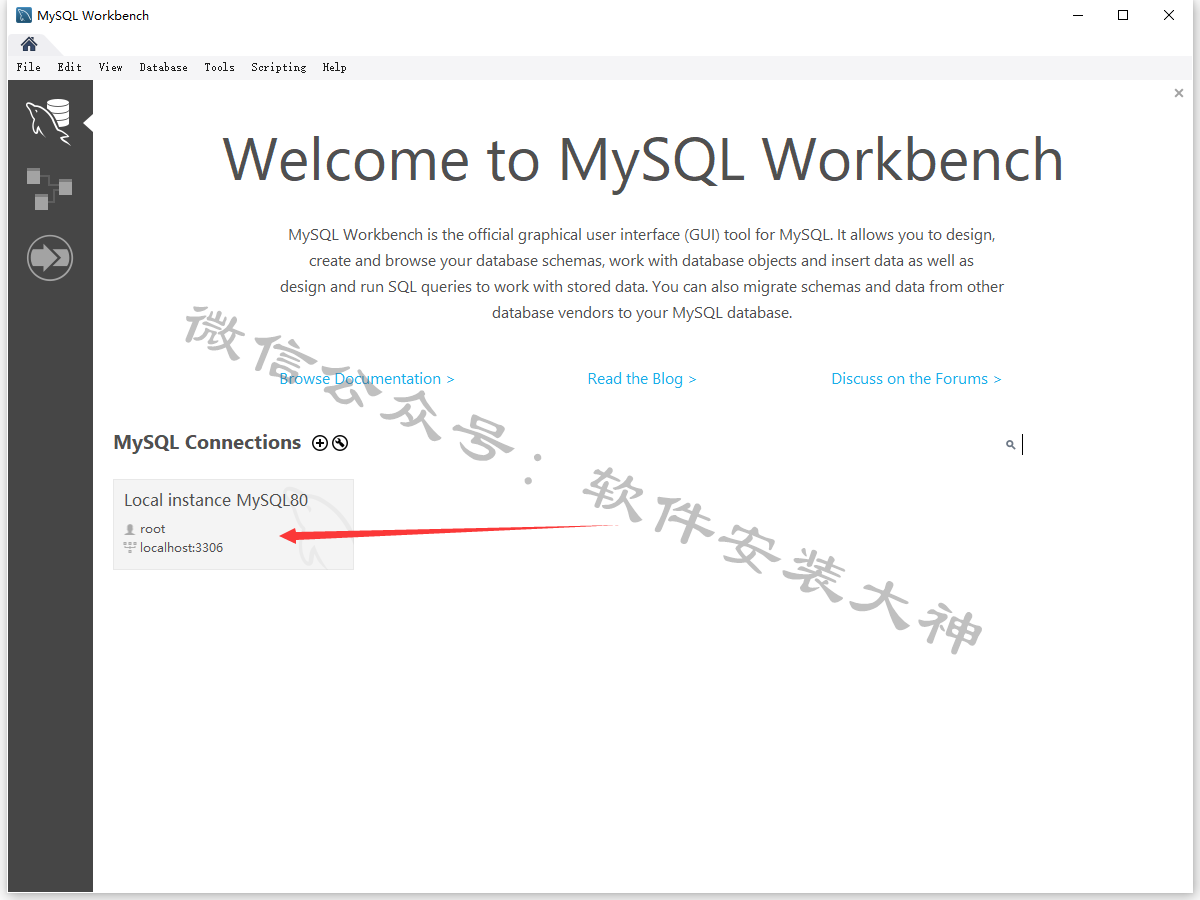1200x900 pixels.
Task: Switch to the Models sidebar icon
Action: (x=49, y=189)
